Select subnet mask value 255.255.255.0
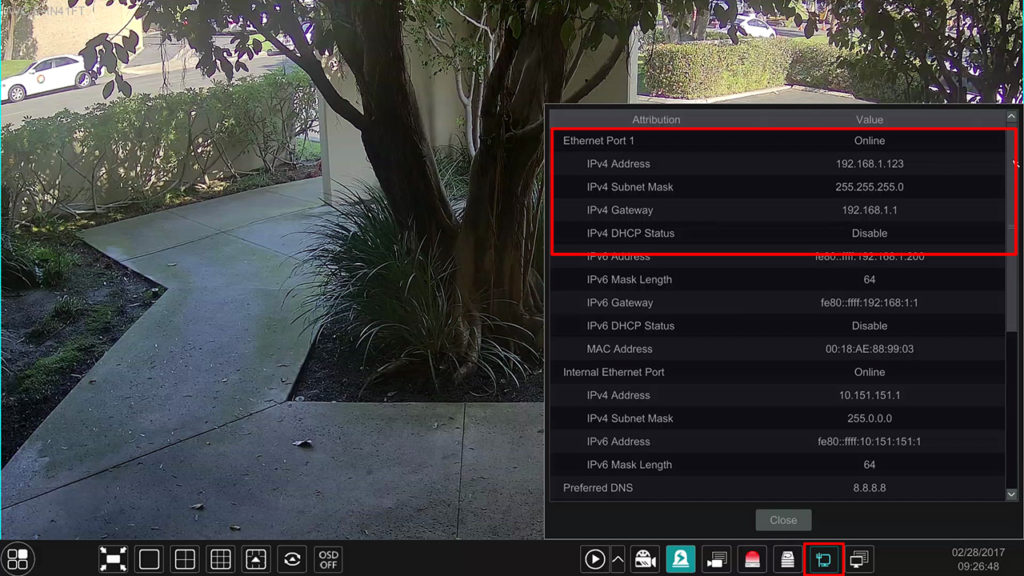Viewport: 1024px width, 576px height. (x=869, y=187)
